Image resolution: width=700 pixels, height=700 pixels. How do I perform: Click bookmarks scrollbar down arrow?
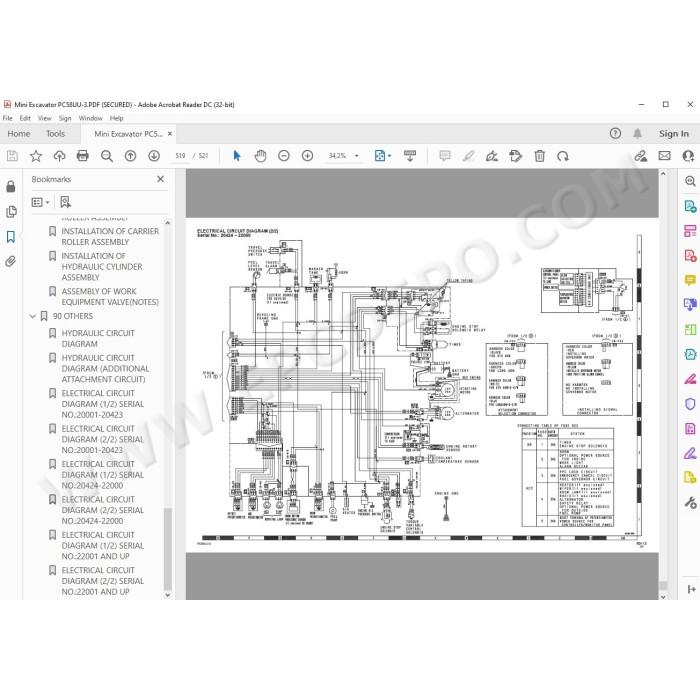point(168,595)
